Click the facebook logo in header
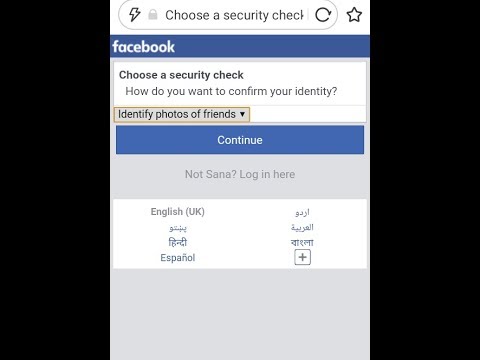 click(143, 47)
